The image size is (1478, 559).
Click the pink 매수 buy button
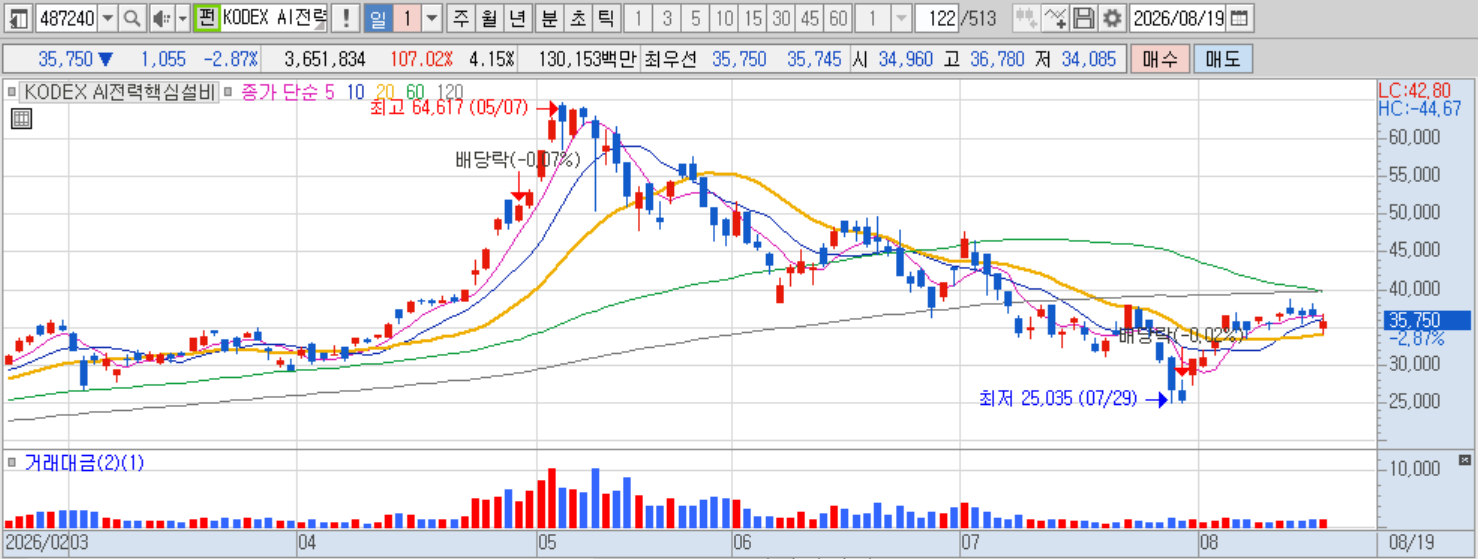point(1159,59)
